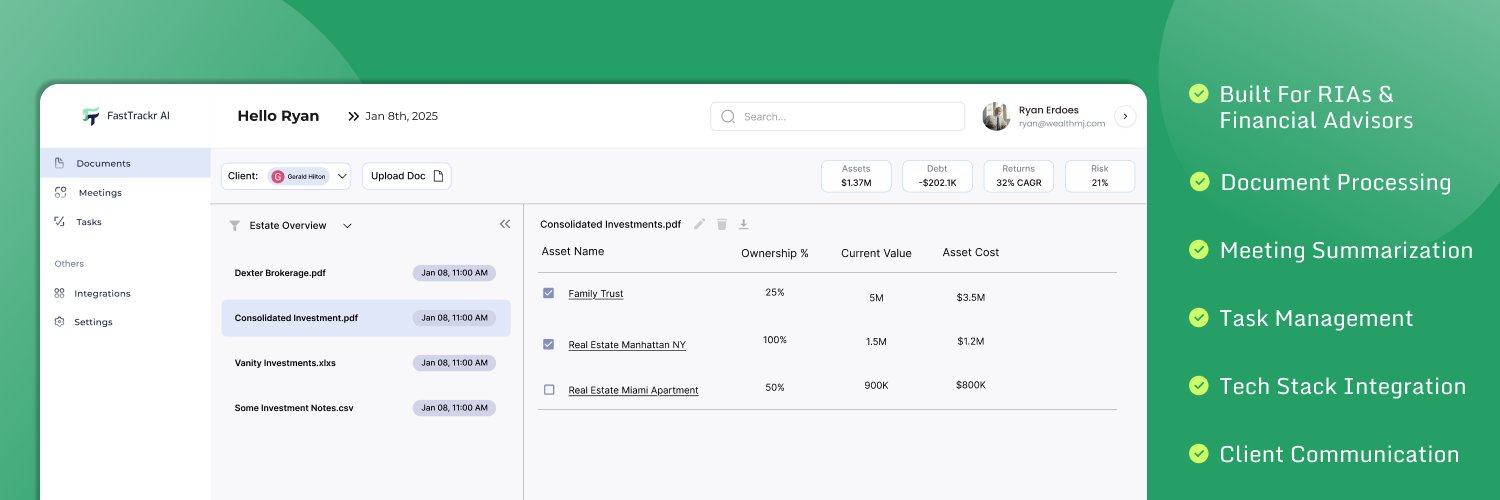Open the chevron button next to Ryan Erdoes
The height and width of the screenshot is (500, 1500).
pos(1125,117)
